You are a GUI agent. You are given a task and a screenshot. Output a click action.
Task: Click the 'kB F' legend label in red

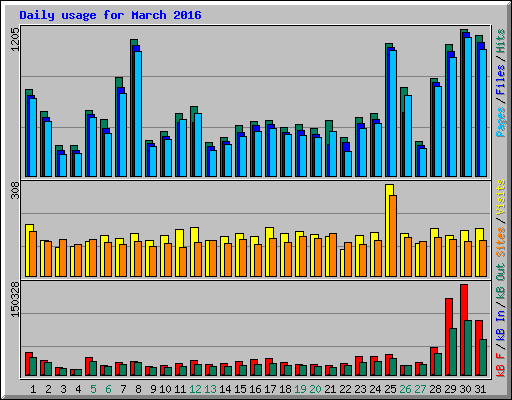coord(501,365)
